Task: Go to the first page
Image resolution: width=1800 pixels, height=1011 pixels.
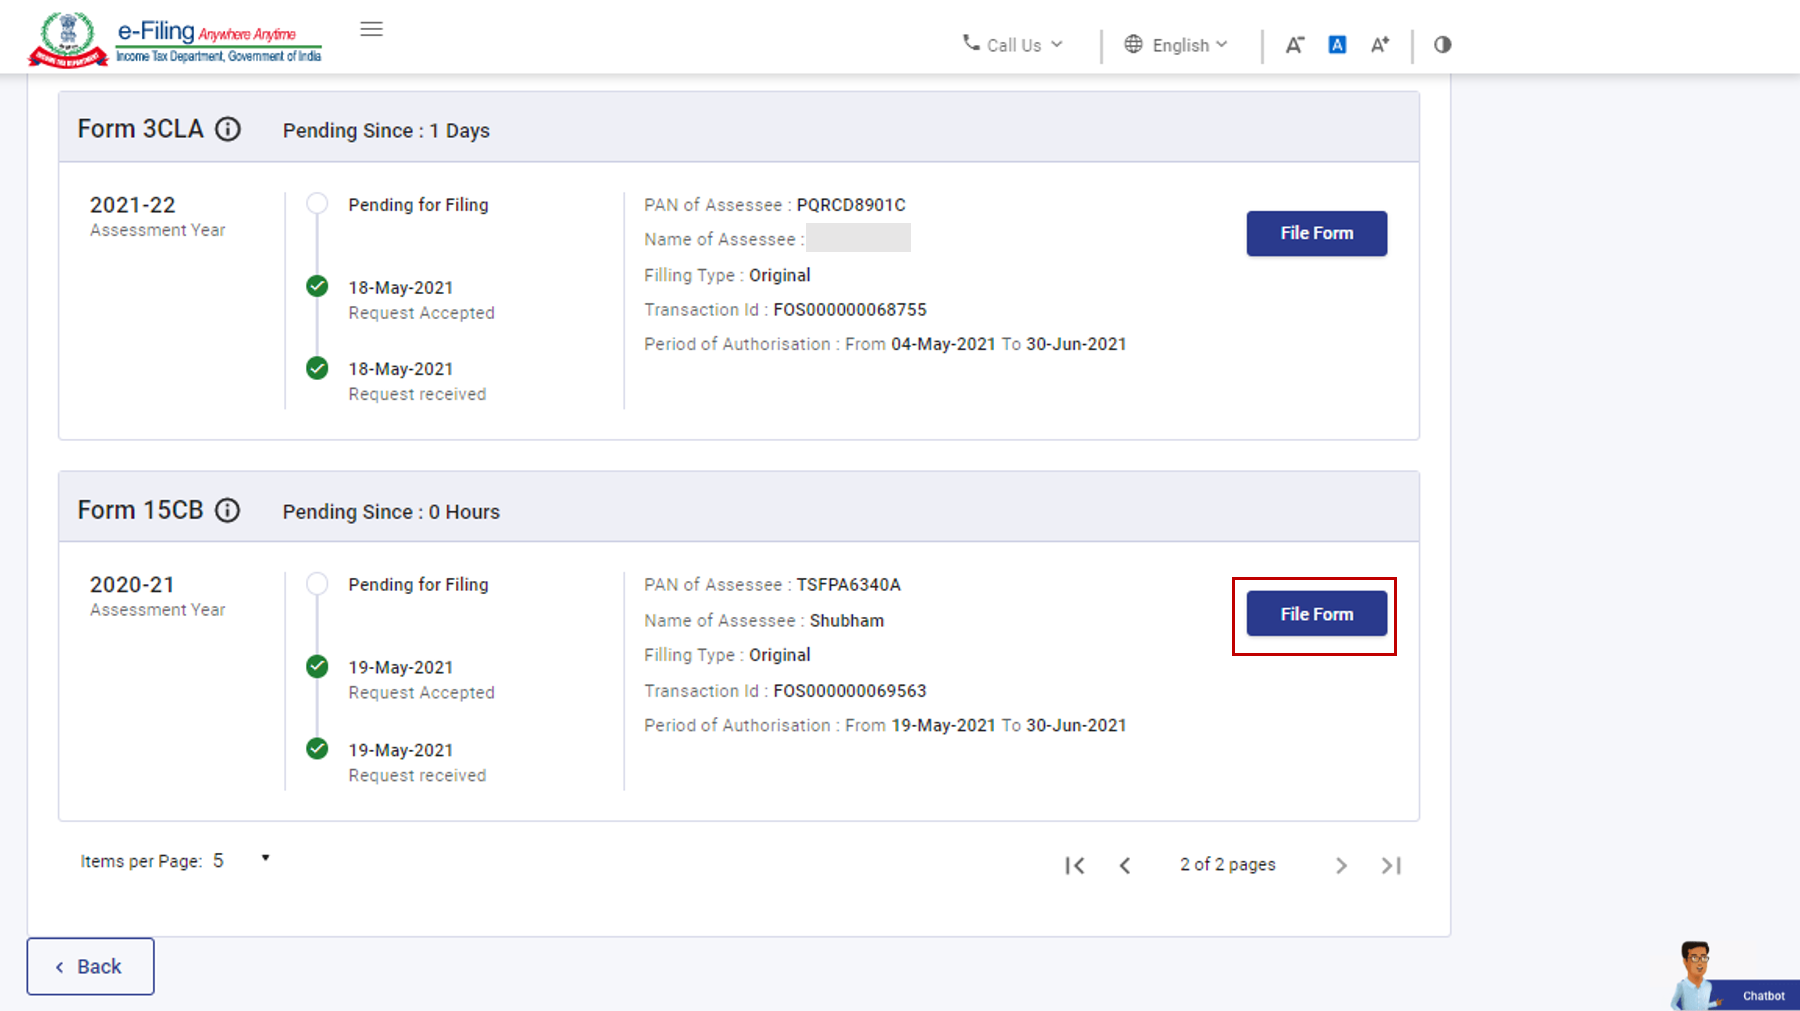Action: [1075, 866]
